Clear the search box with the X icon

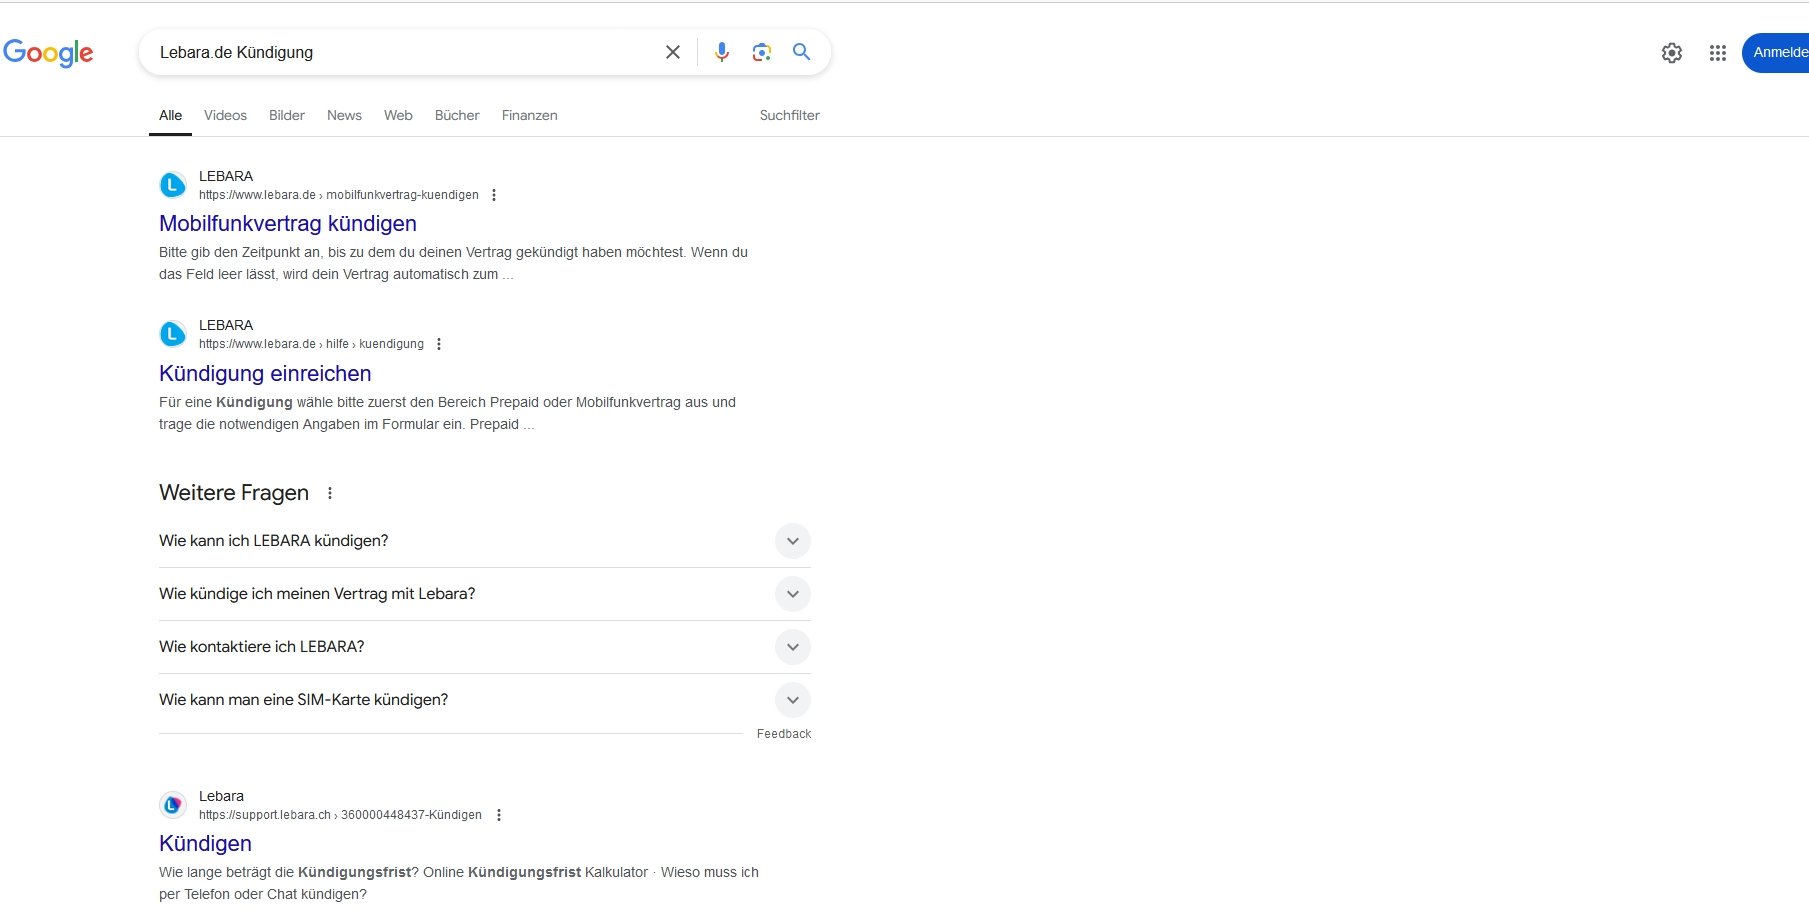coord(673,52)
